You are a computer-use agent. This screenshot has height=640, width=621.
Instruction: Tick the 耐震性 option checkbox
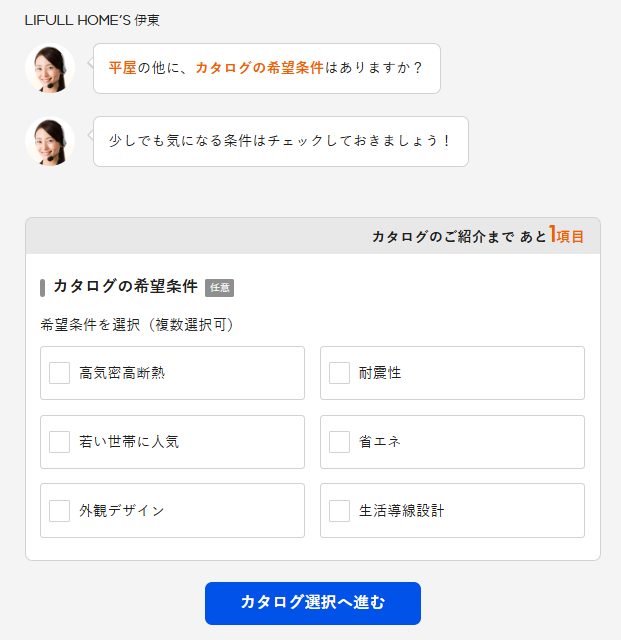[339, 373]
